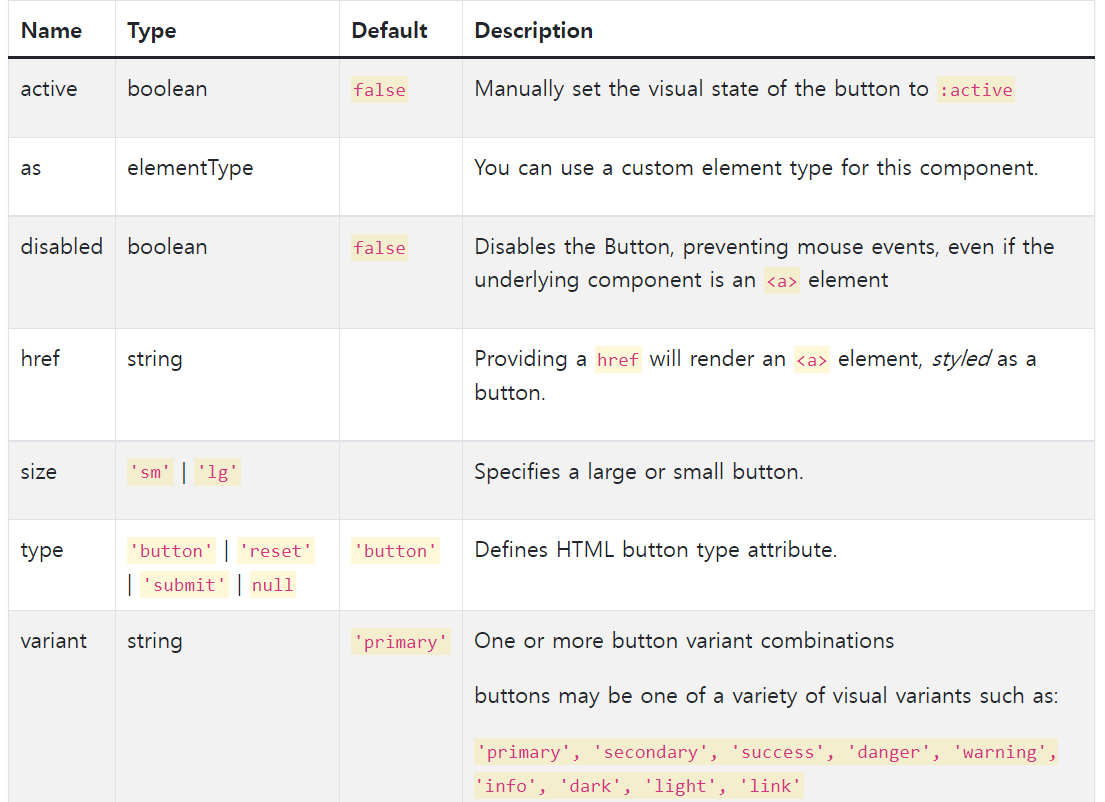The height and width of the screenshot is (802, 1105).
Task: Select the 'disabled' prop name cell
Action: (x=62, y=247)
